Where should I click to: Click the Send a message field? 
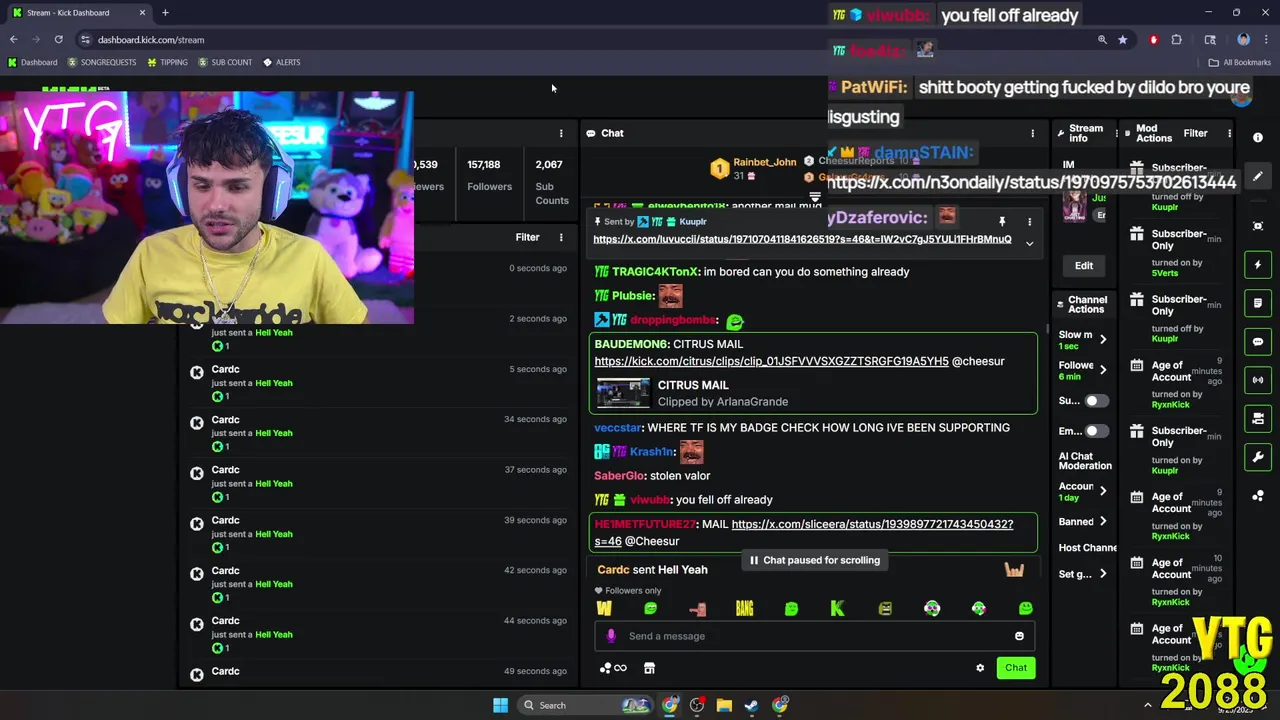tap(815, 636)
